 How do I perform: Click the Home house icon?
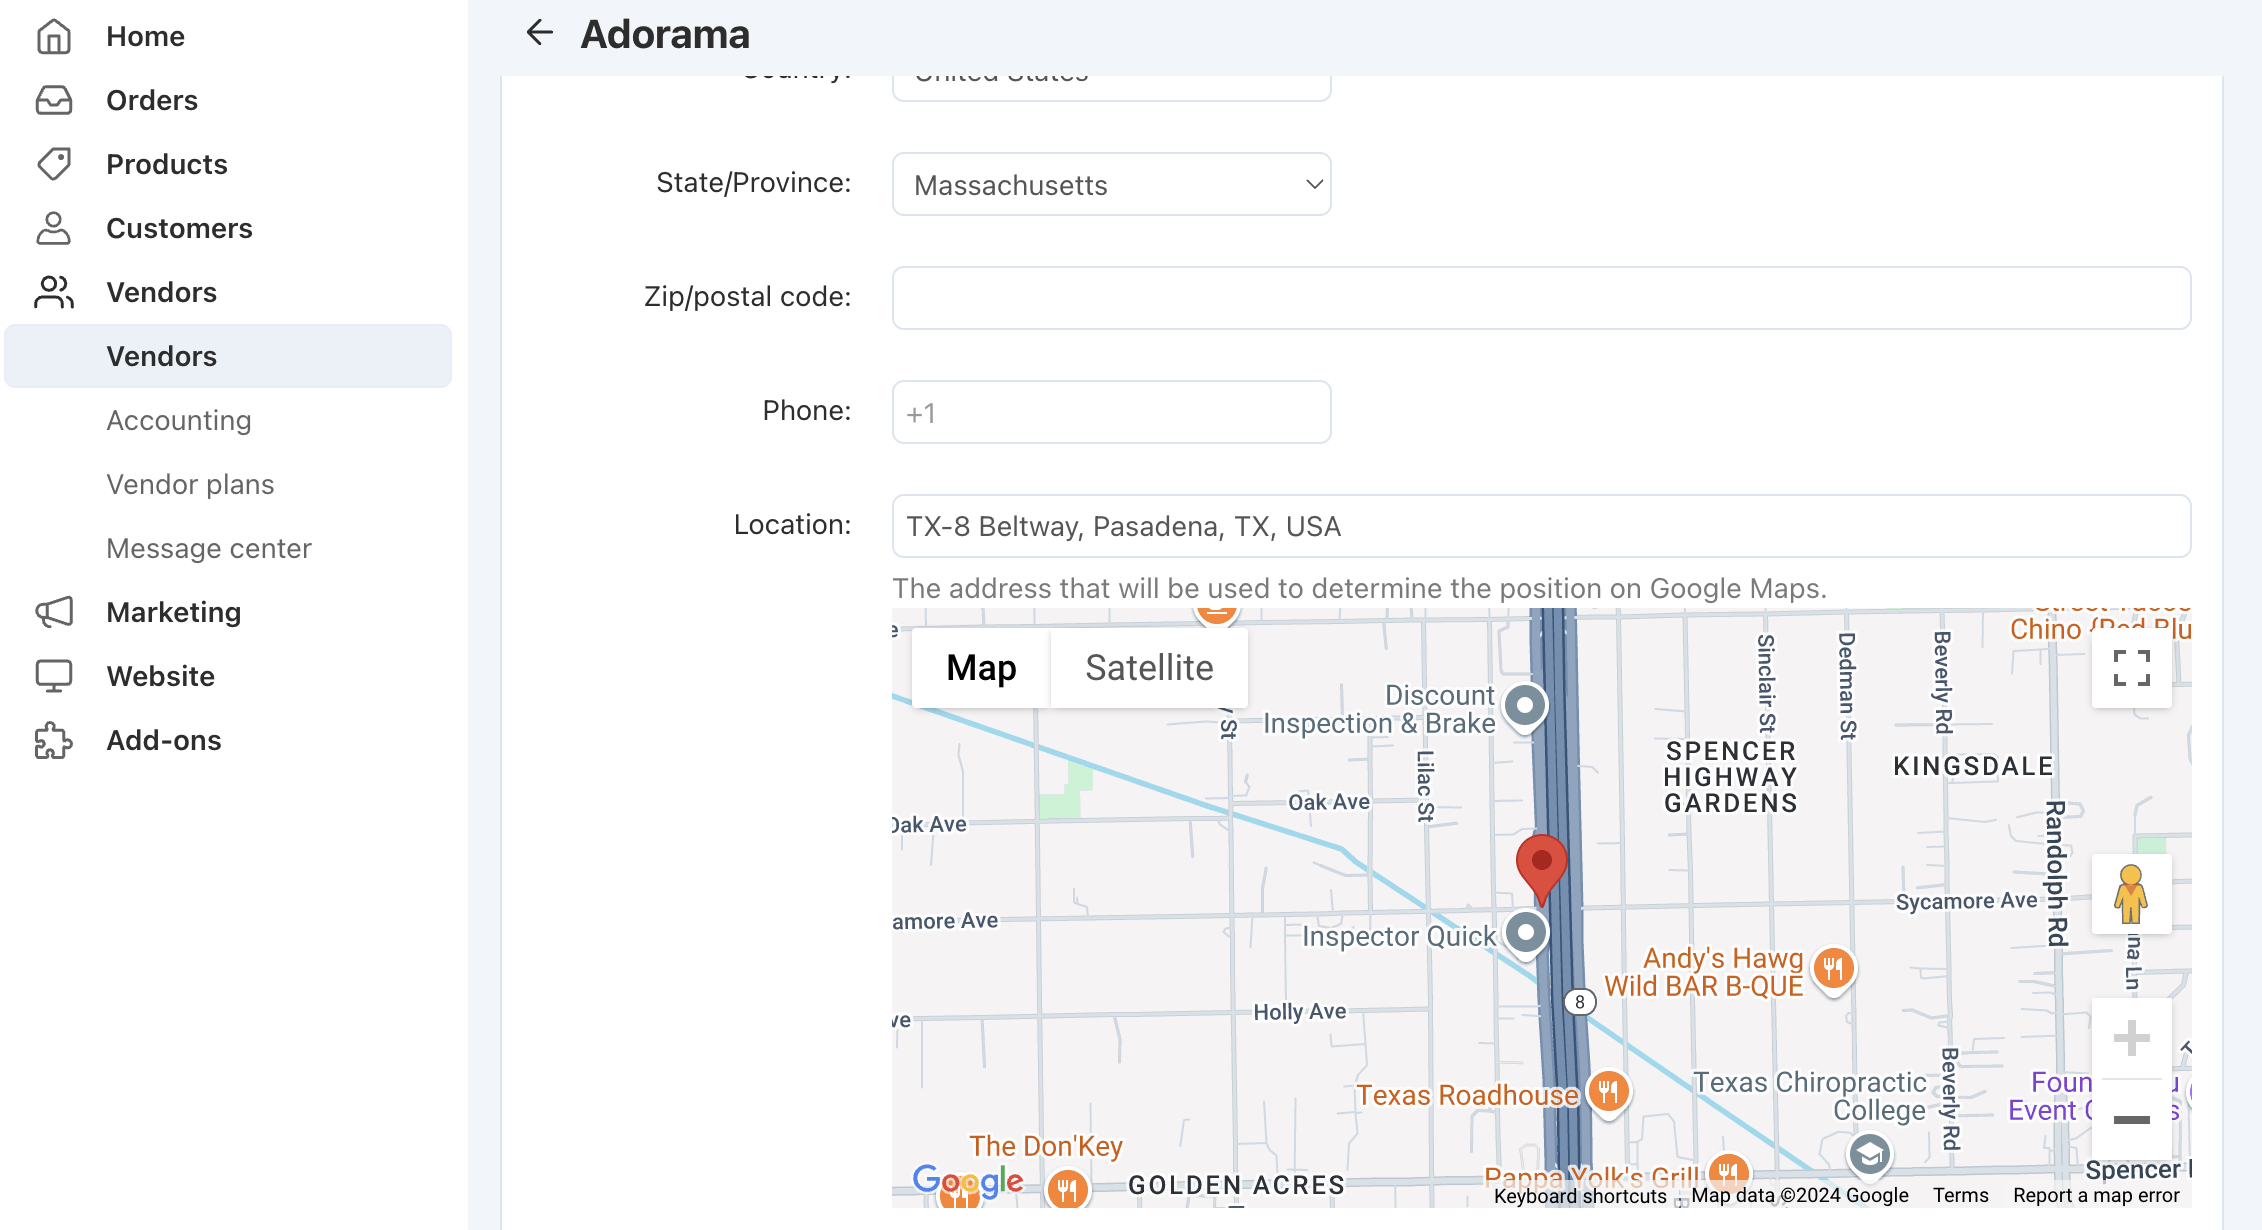pyautogui.click(x=54, y=37)
